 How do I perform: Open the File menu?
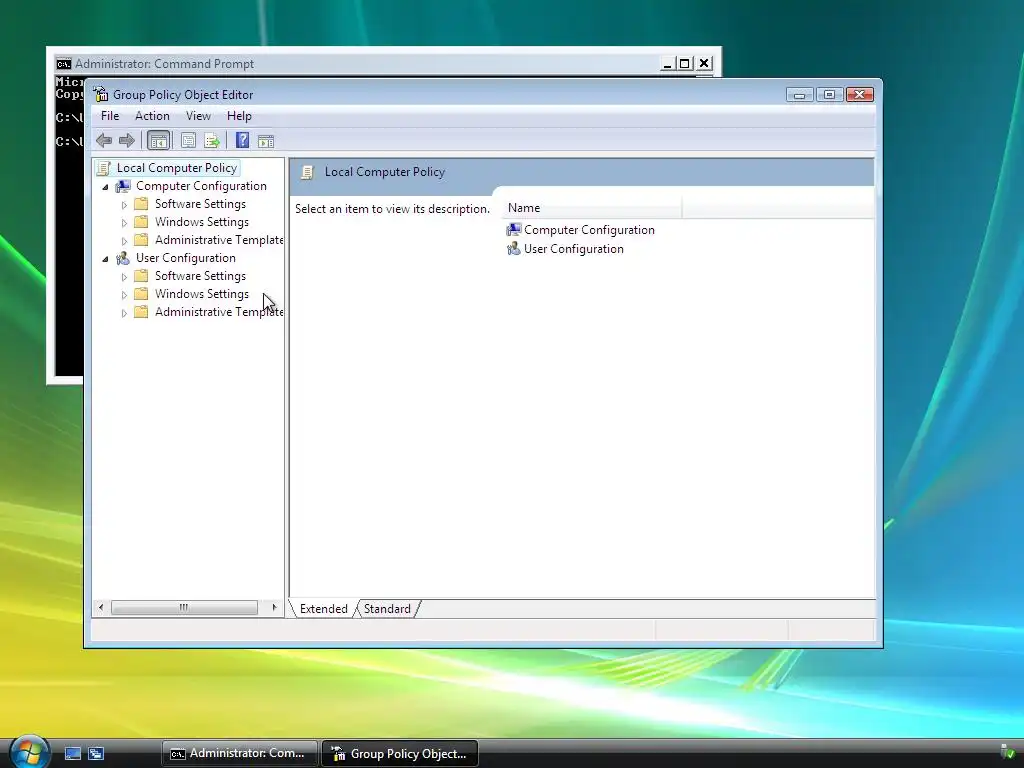pyautogui.click(x=110, y=116)
